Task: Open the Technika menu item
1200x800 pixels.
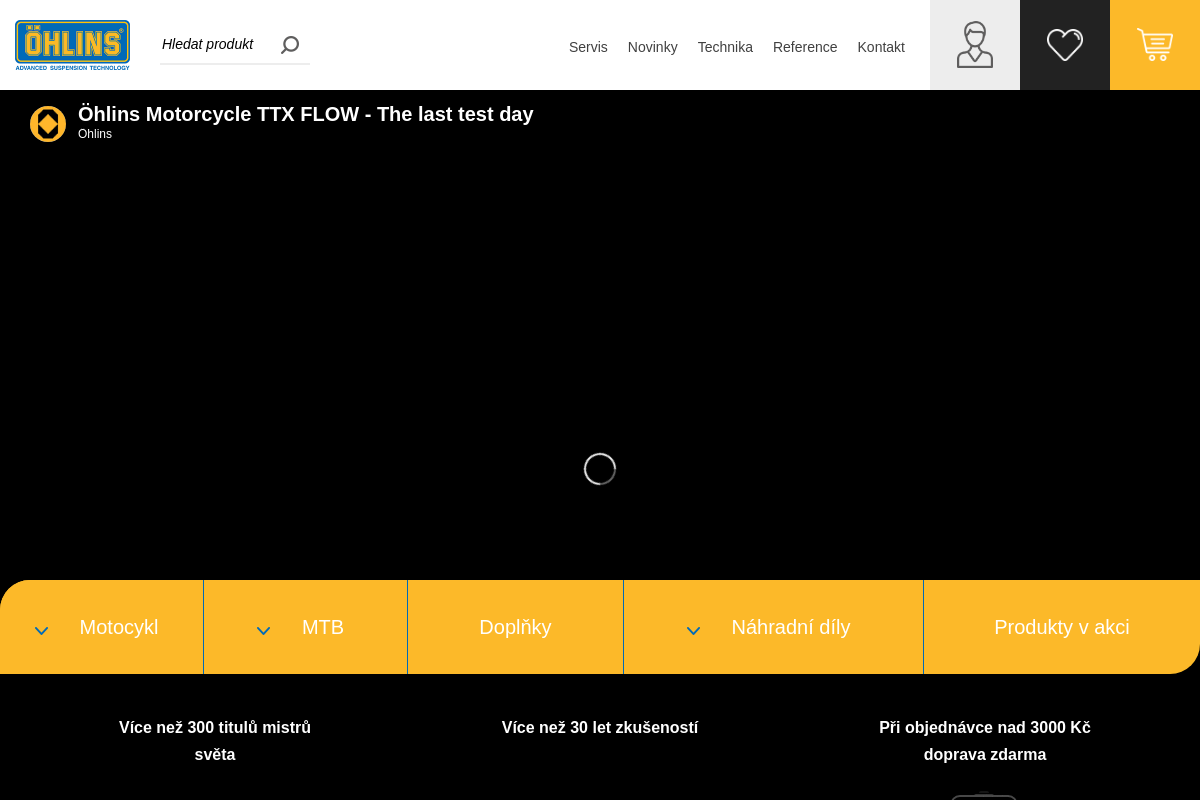Action: tap(725, 47)
